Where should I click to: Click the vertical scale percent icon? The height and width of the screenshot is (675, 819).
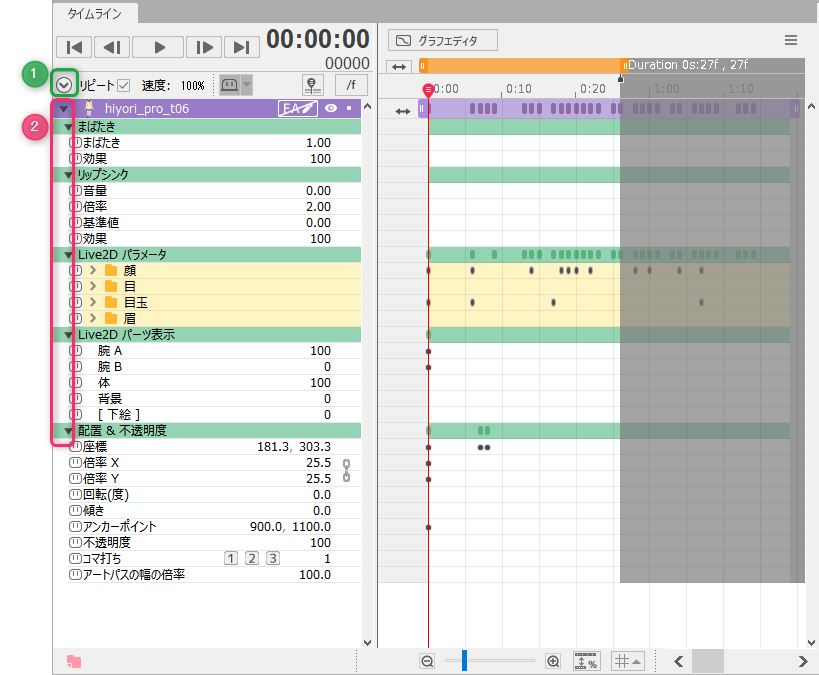tap(587, 661)
